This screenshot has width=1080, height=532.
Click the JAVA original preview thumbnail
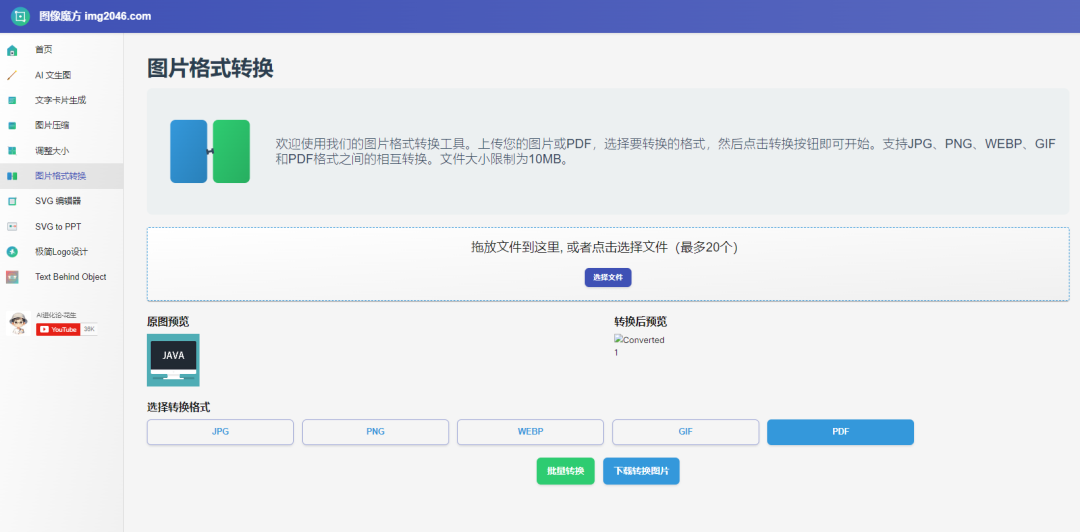click(173, 360)
